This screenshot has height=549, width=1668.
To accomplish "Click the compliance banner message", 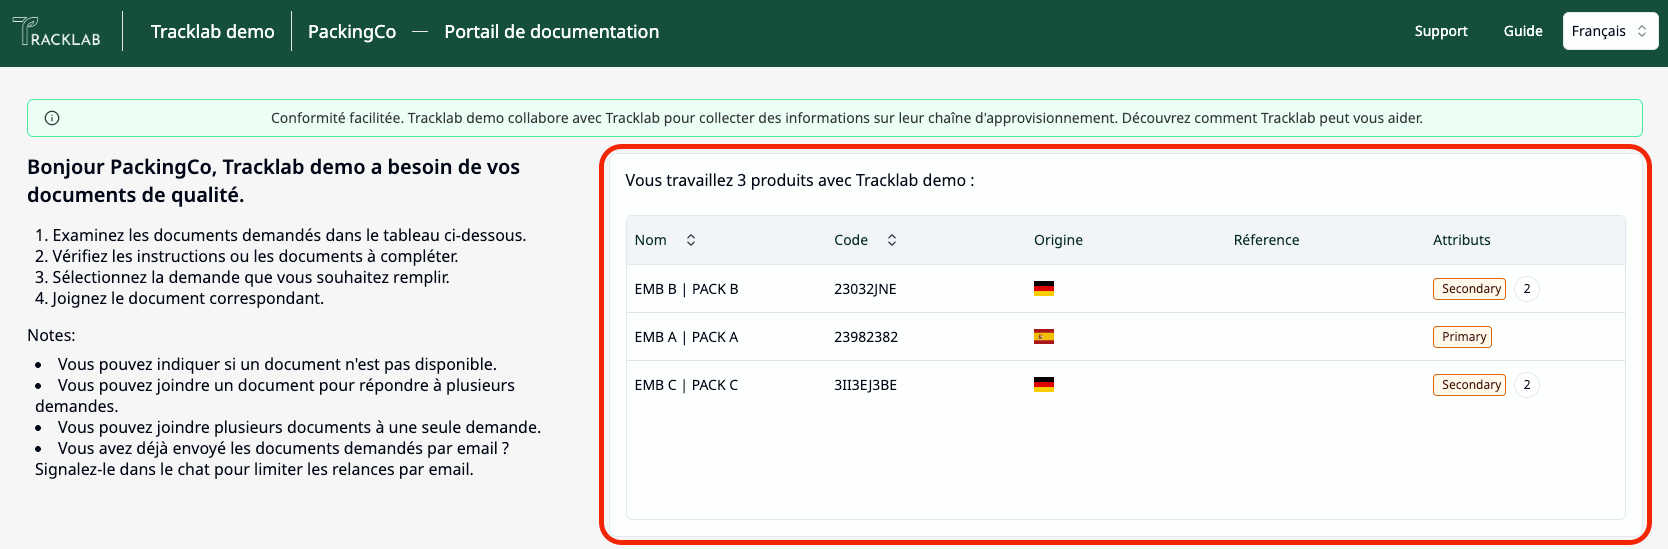I will coord(846,118).
